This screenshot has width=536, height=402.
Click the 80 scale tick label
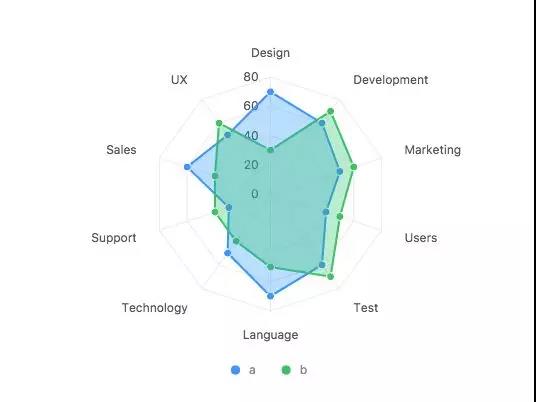click(251, 77)
